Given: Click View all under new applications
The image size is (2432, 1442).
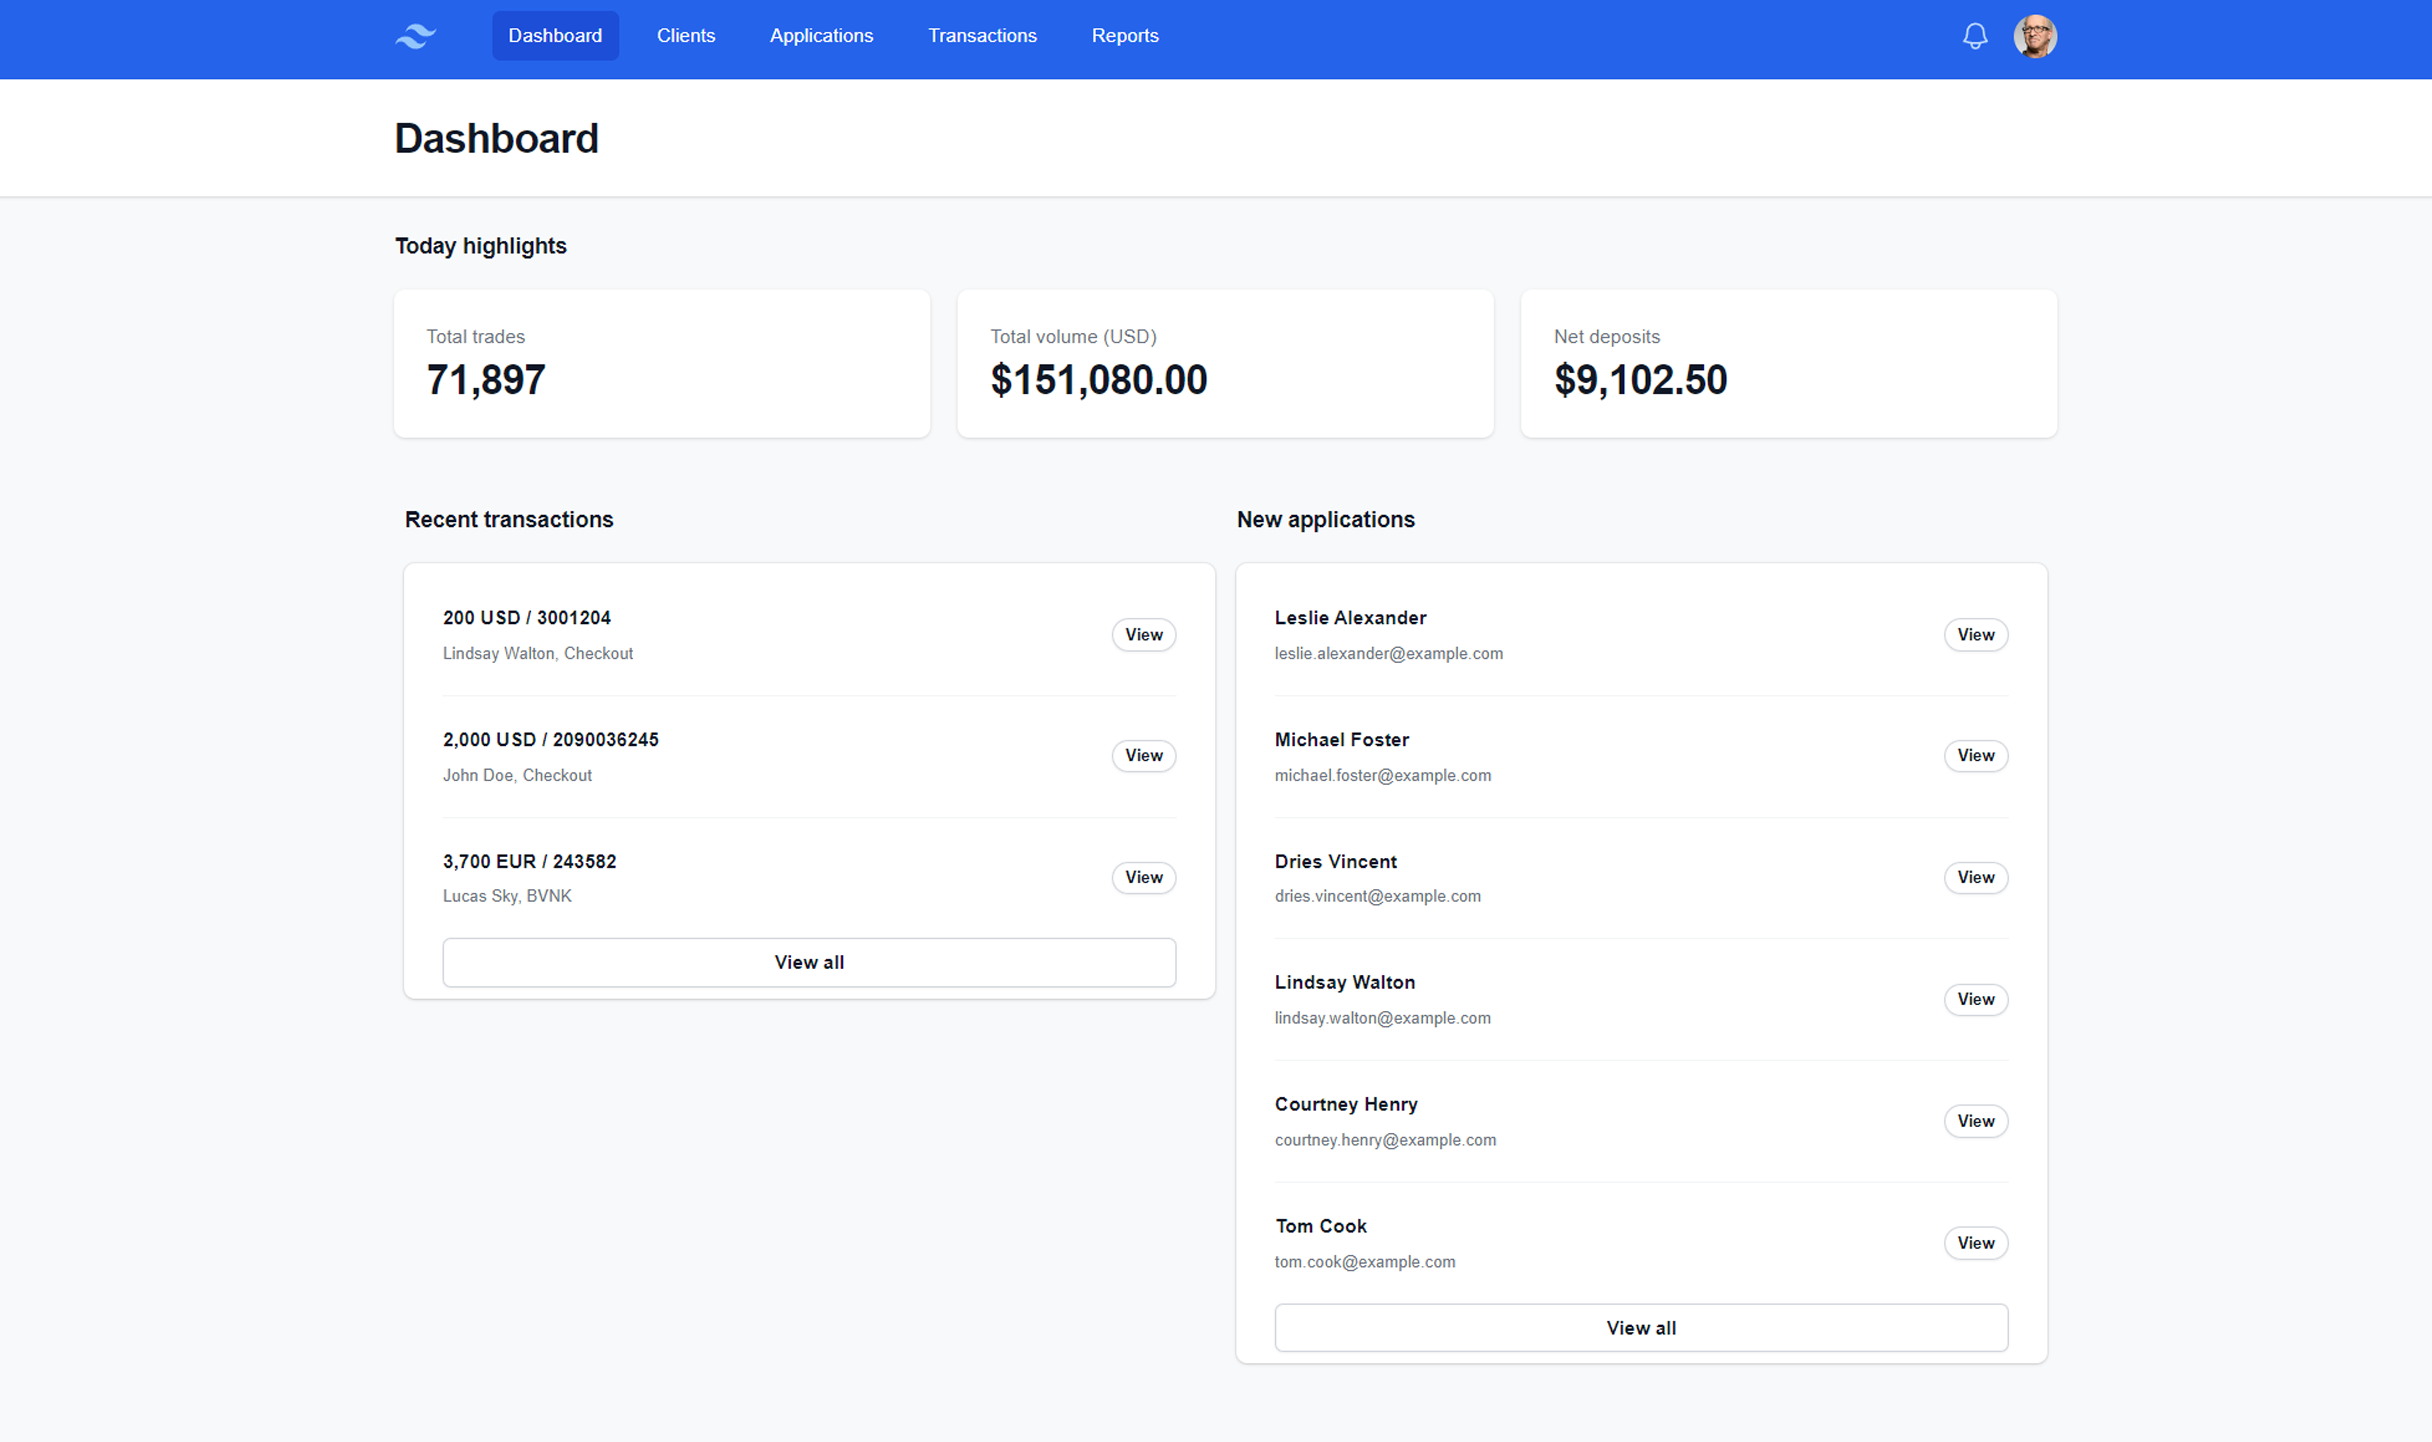Looking at the screenshot, I should [x=1640, y=1327].
